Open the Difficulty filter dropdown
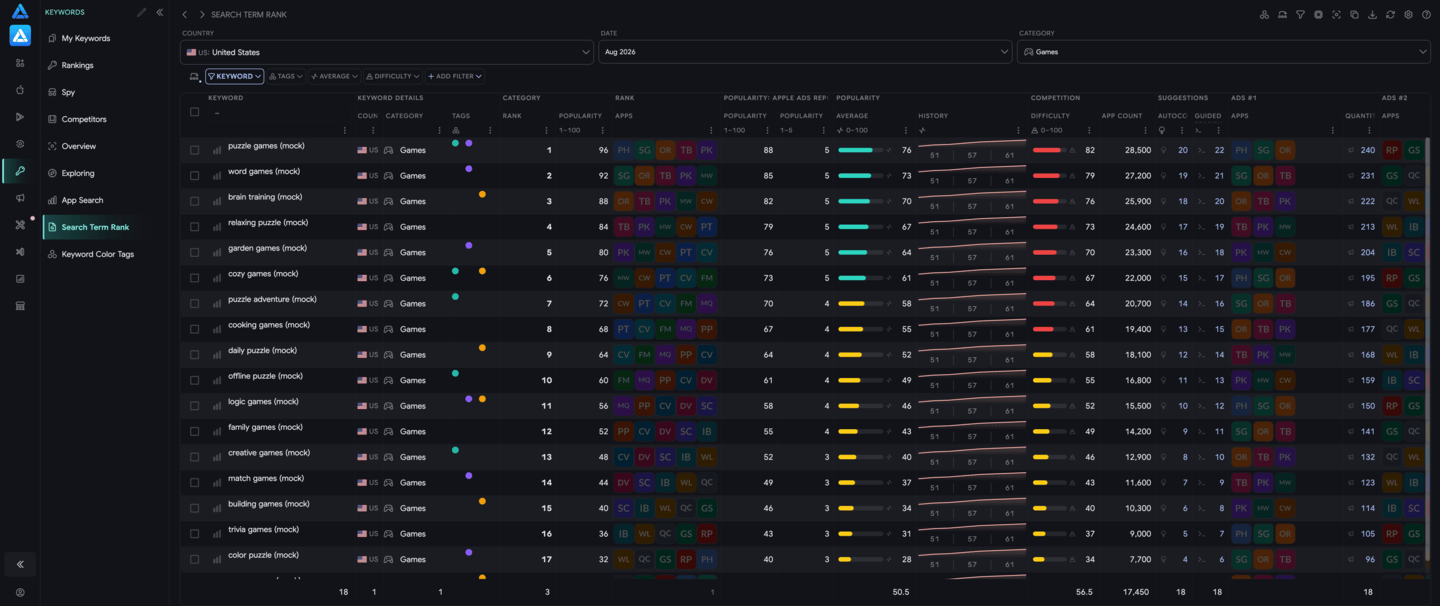The image size is (1440, 606). tap(392, 76)
